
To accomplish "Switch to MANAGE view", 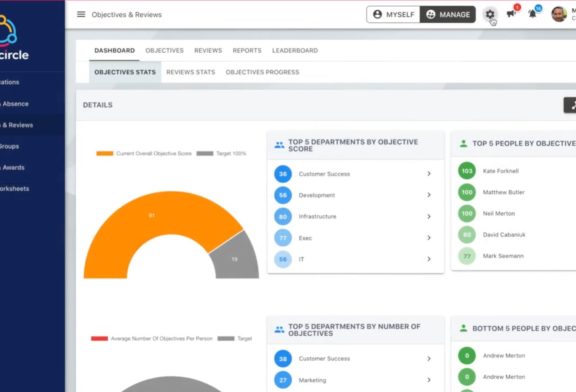I will (x=448, y=14).
